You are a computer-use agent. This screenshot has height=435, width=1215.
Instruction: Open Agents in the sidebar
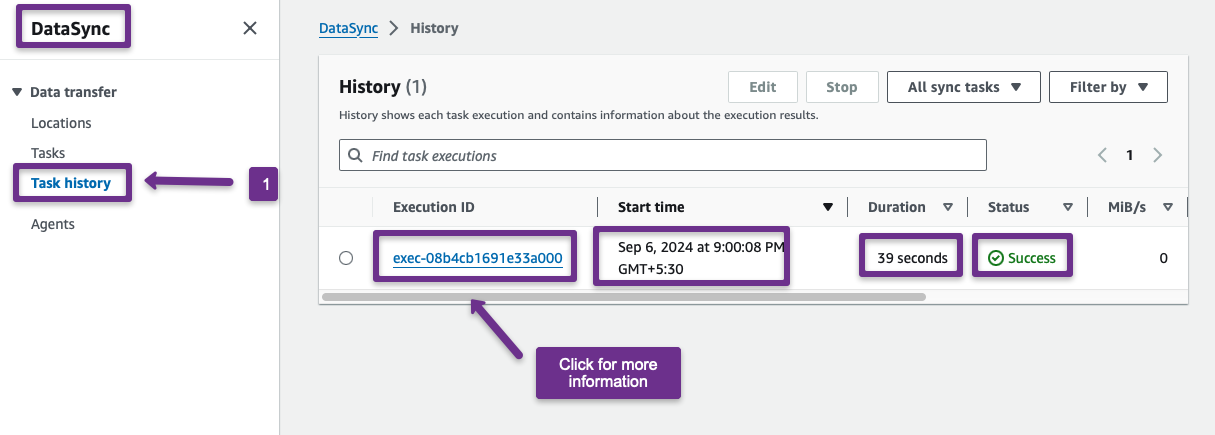pos(53,224)
